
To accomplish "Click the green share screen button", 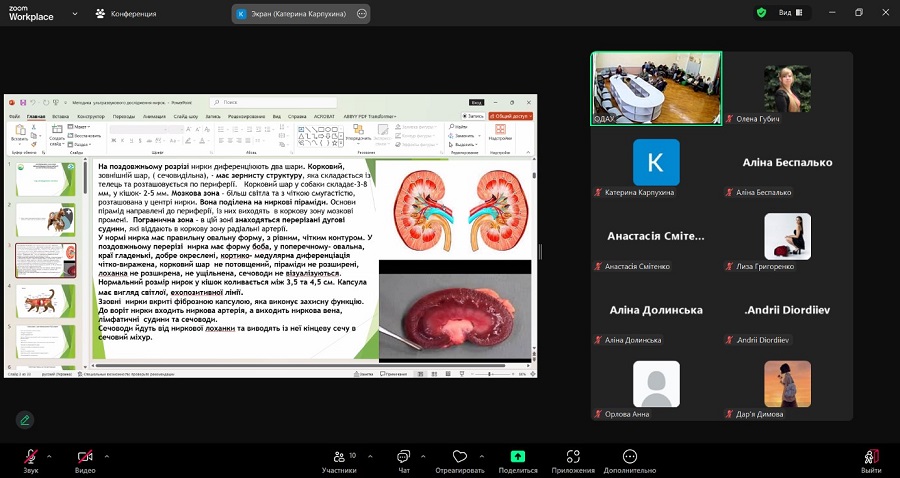I will pos(518,457).
